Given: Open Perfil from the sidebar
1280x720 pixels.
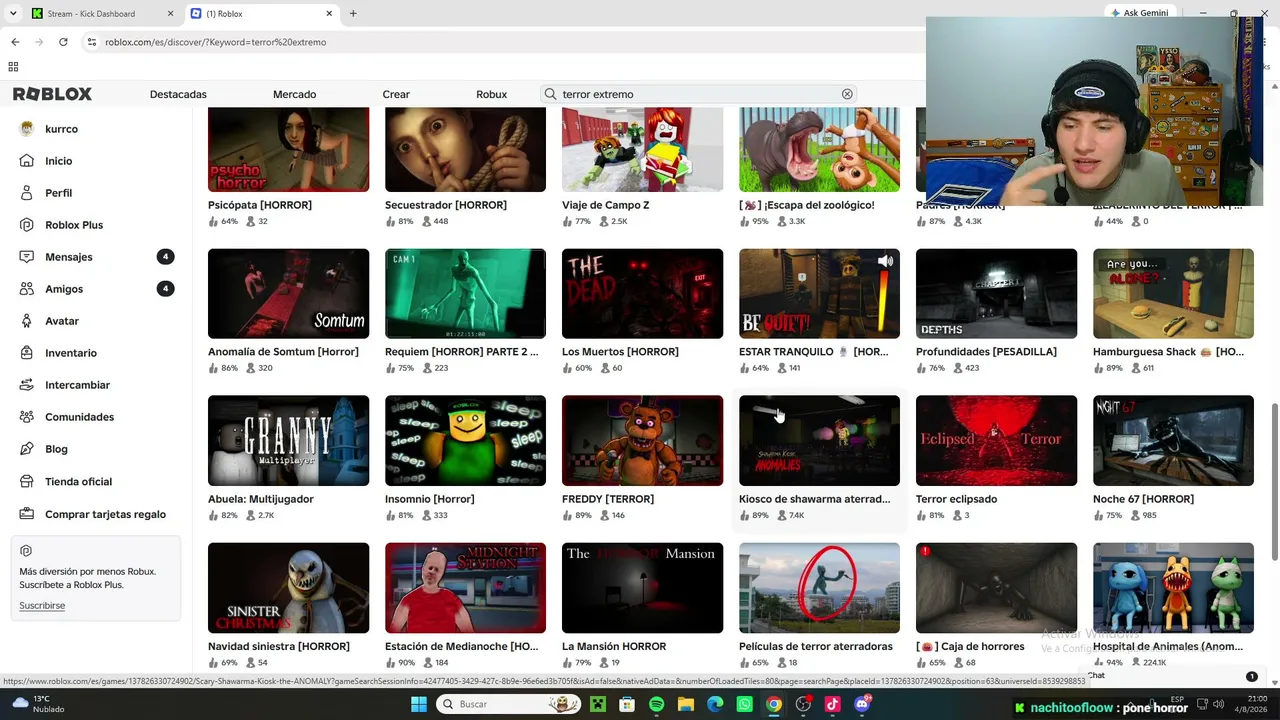Looking at the screenshot, I should pos(58,193).
